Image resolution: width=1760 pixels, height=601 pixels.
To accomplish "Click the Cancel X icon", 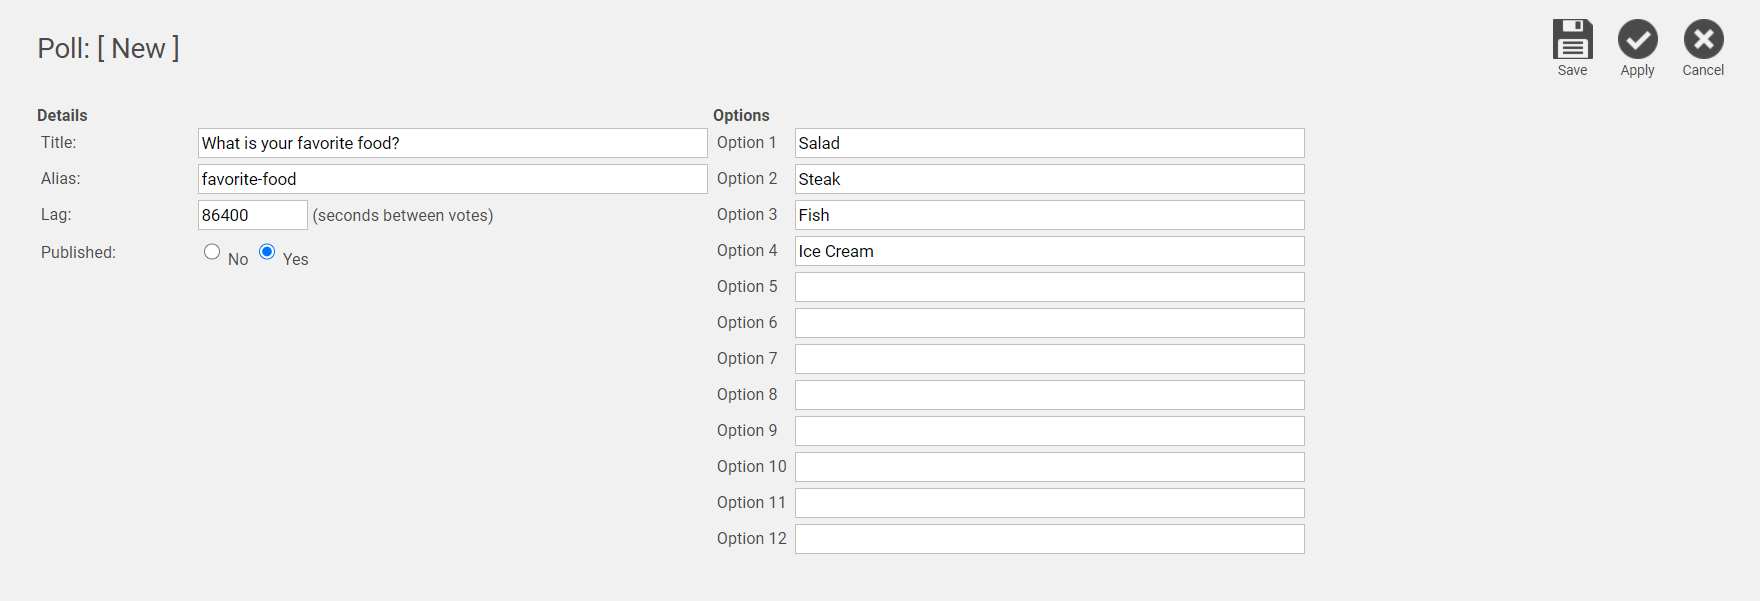I will pos(1703,40).
